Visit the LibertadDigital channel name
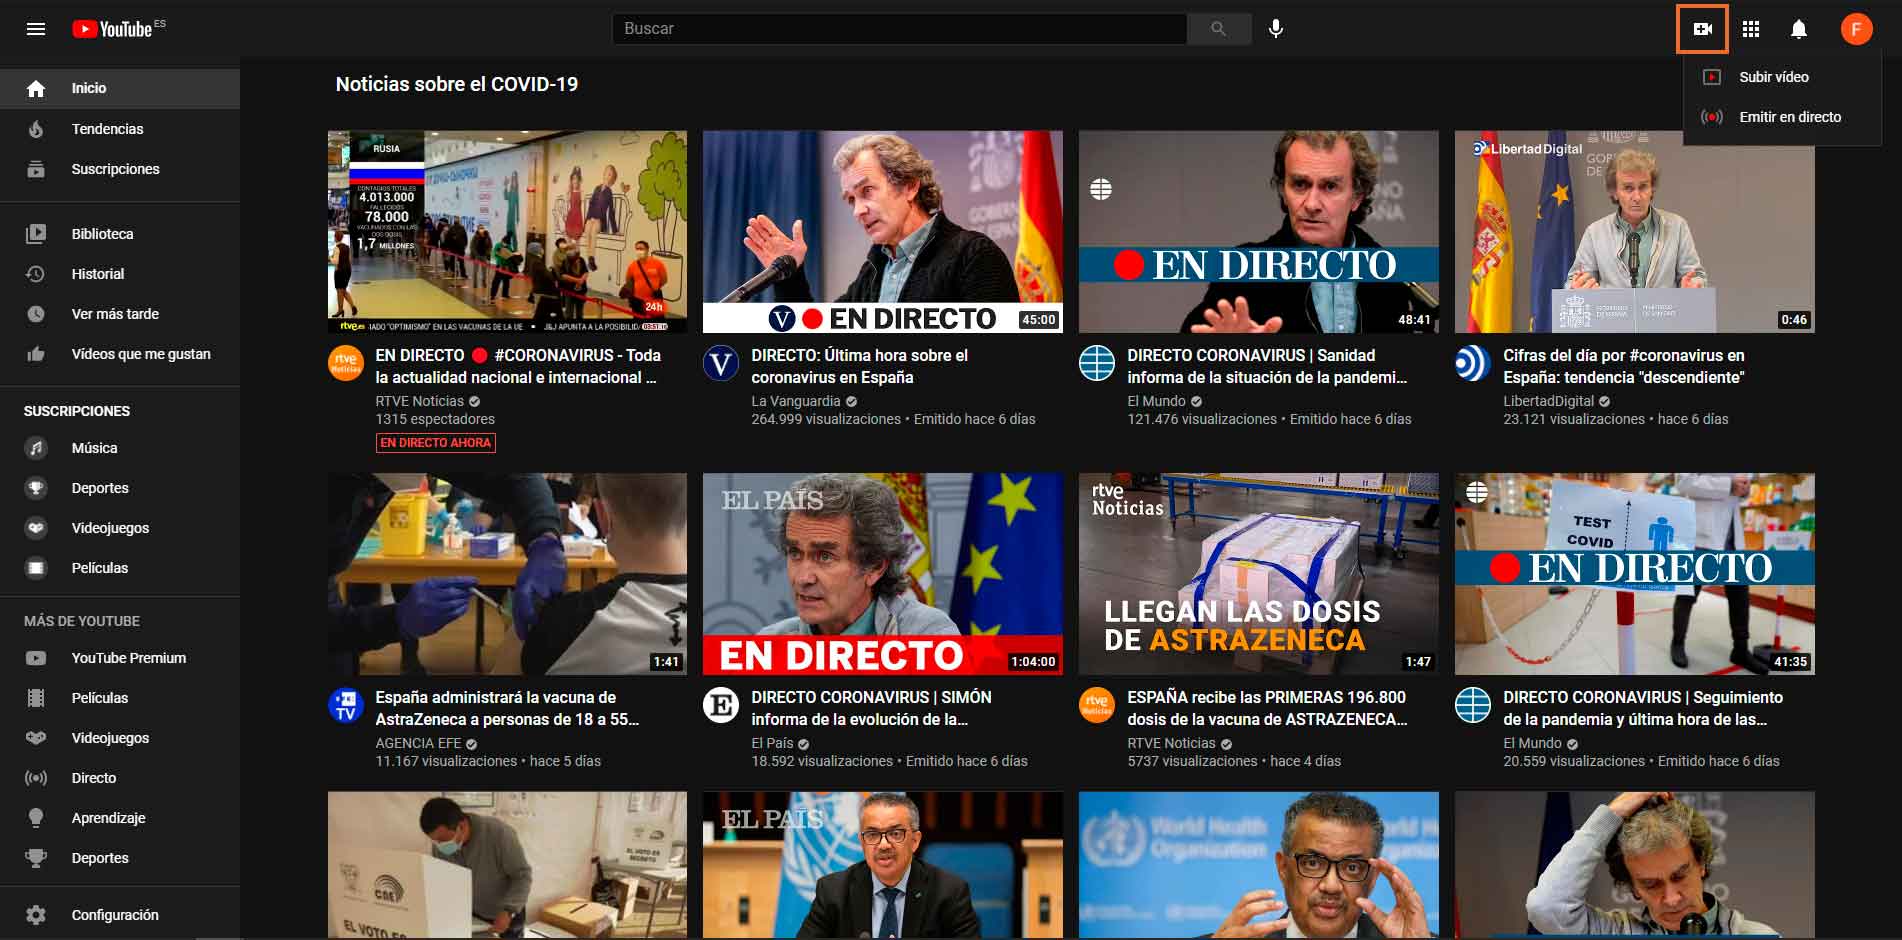This screenshot has width=1902, height=940. tap(1549, 401)
